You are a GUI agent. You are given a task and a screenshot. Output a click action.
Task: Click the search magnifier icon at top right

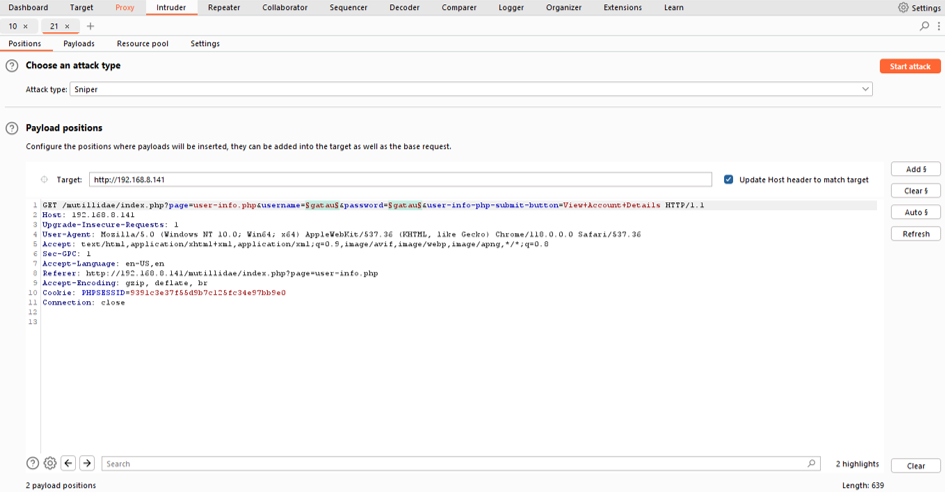click(x=924, y=26)
